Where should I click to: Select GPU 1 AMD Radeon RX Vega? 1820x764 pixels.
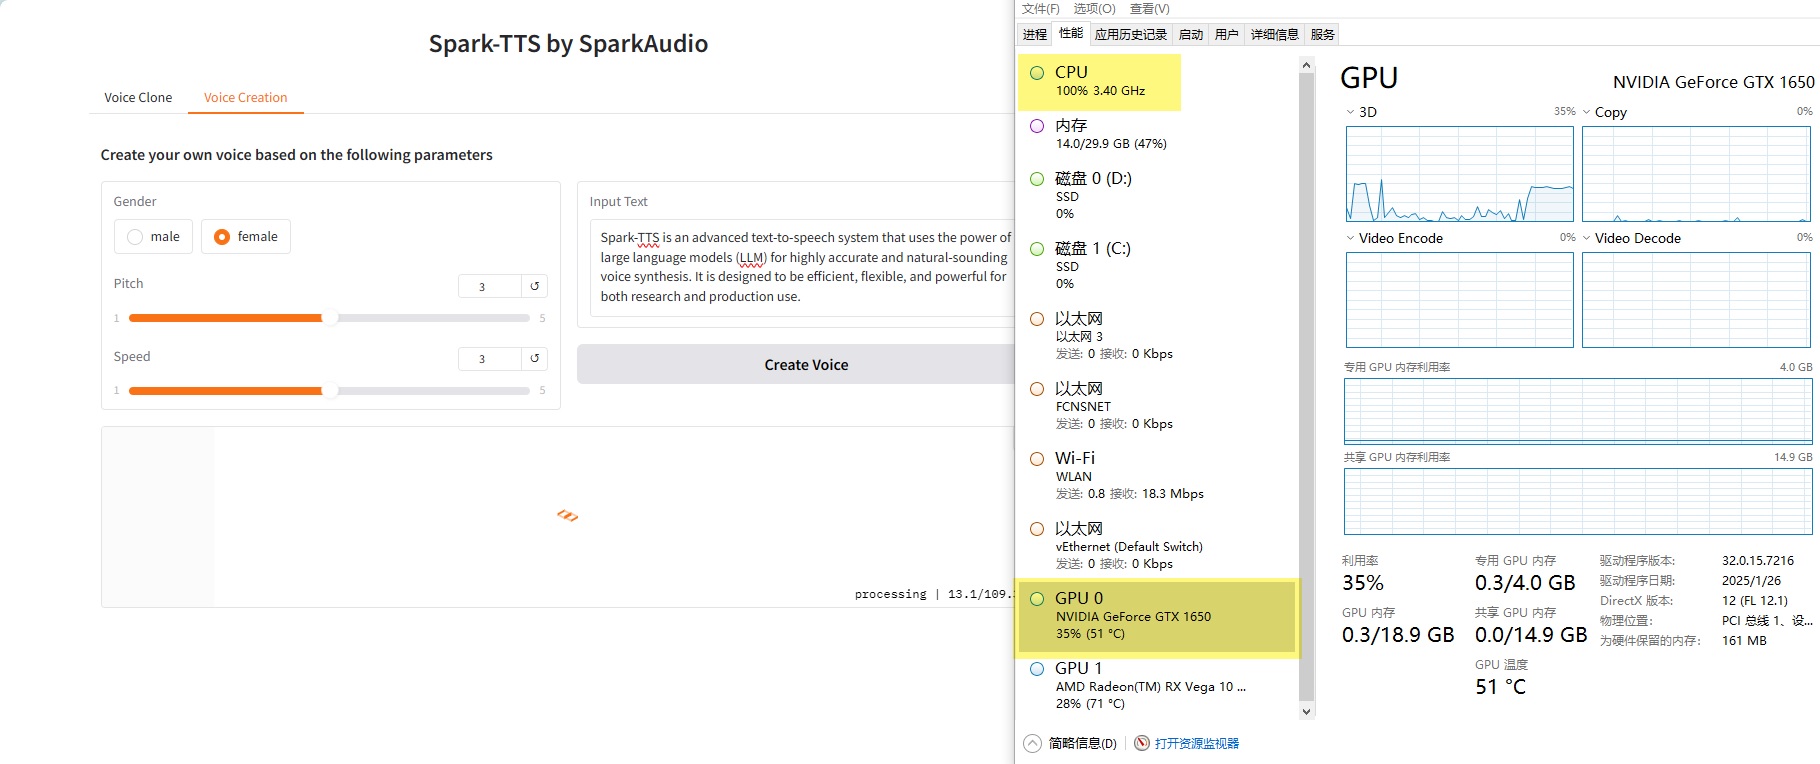click(x=1157, y=685)
